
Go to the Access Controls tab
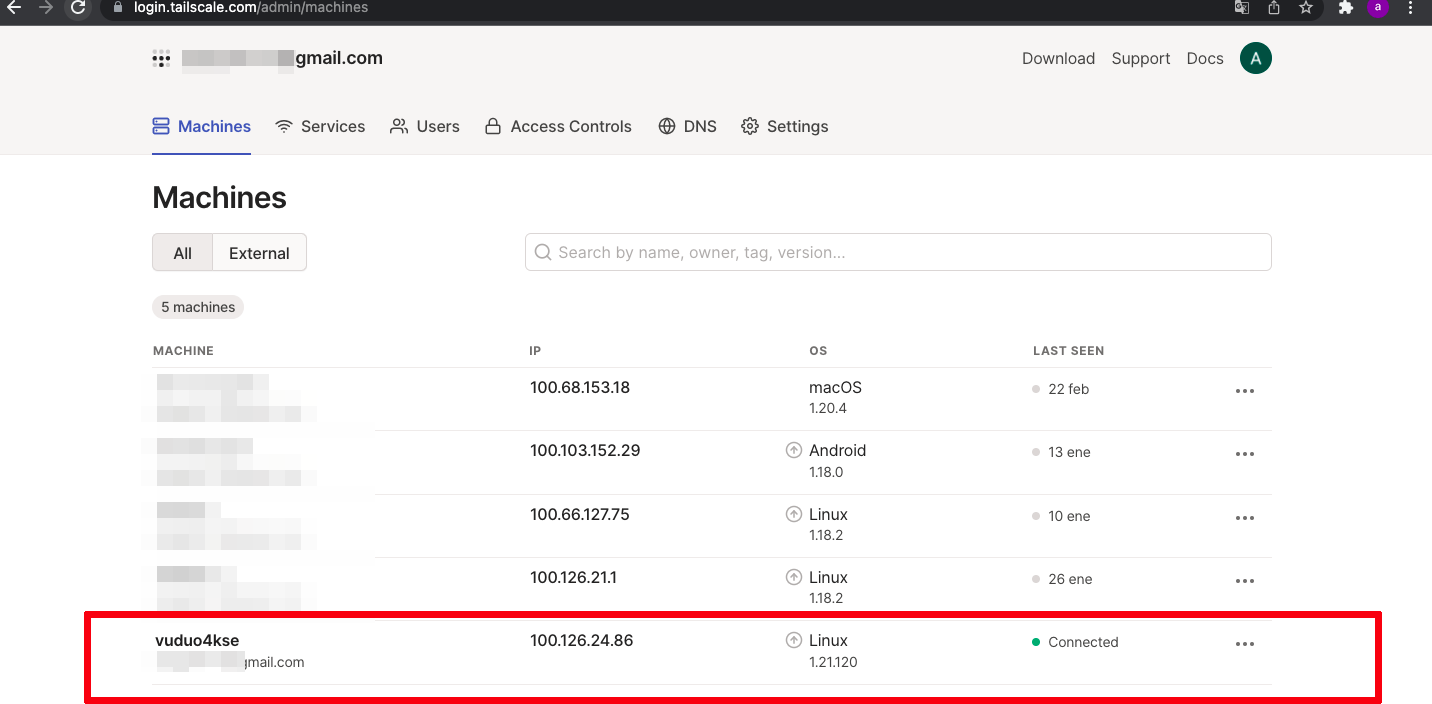click(x=558, y=127)
